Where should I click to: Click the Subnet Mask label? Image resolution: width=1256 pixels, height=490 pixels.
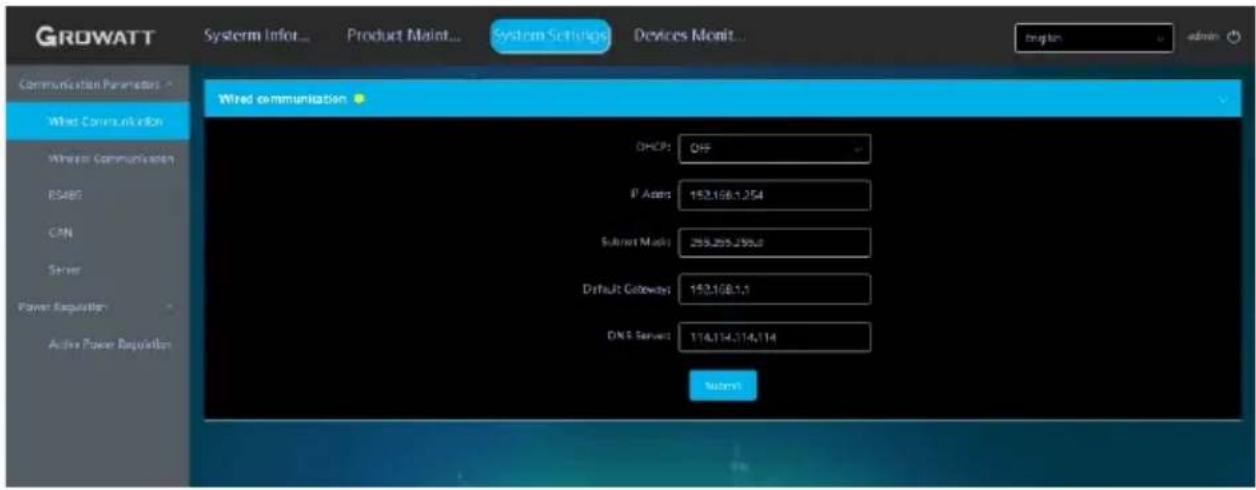634,242
